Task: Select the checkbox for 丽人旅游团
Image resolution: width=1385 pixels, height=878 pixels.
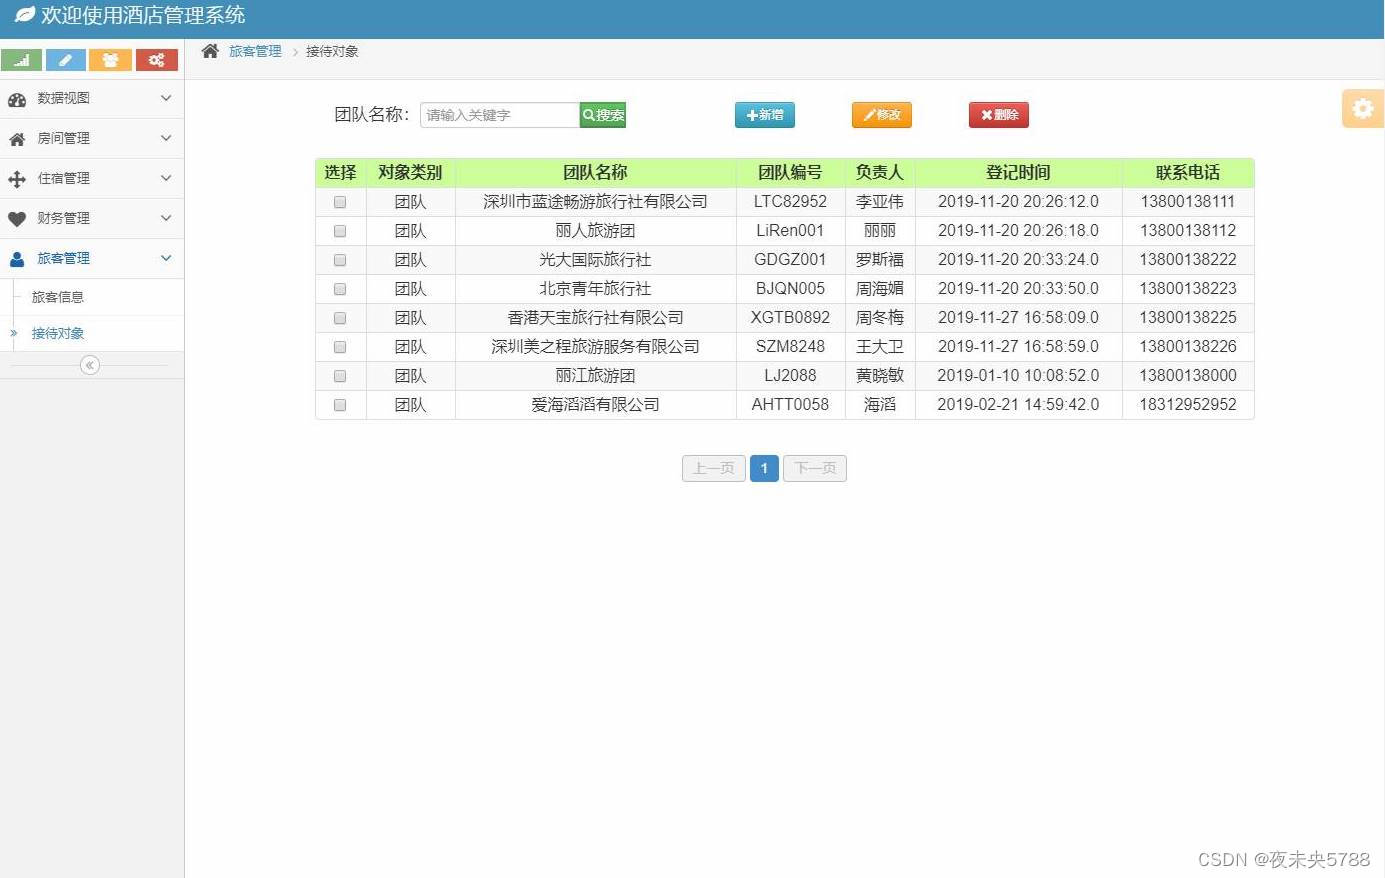Action: point(340,231)
